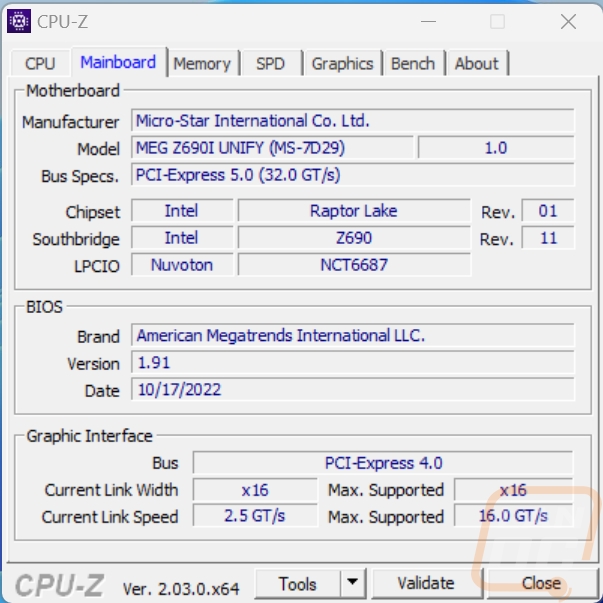Click the Chipset vendor Intel field
Image resolution: width=603 pixels, height=603 pixels.
click(x=182, y=211)
